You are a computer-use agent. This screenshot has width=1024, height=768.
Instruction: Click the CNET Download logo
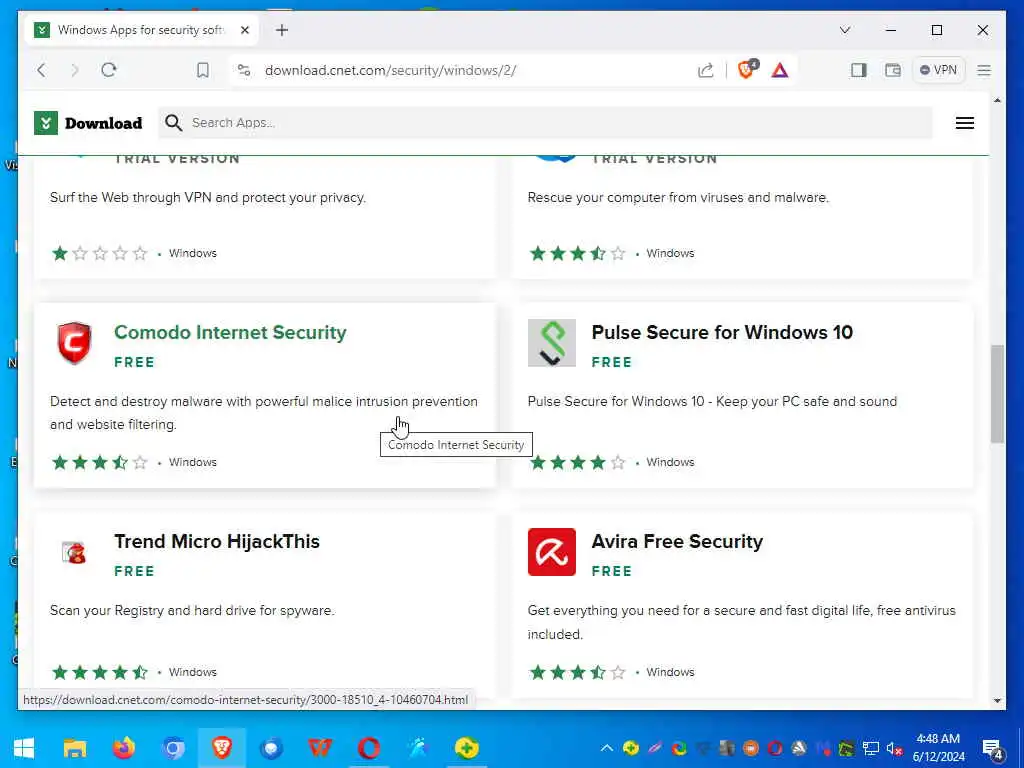pos(88,123)
